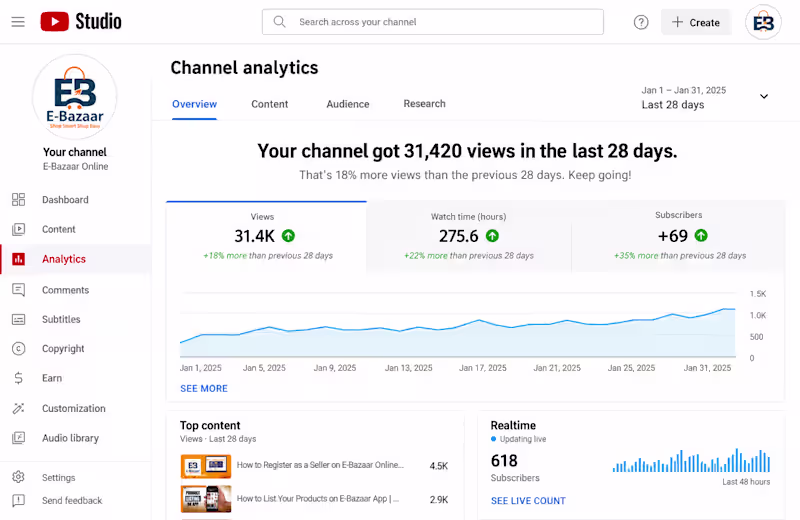Click the green up arrow beside +69 subscribers
This screenshot has height=520, width=800.
click(x=701, y=235)
